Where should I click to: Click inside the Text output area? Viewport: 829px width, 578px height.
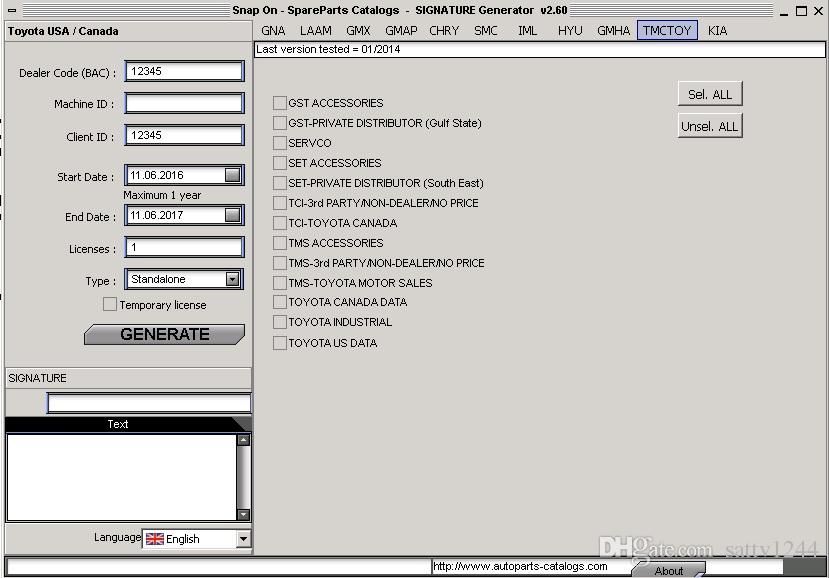[121, 477]
